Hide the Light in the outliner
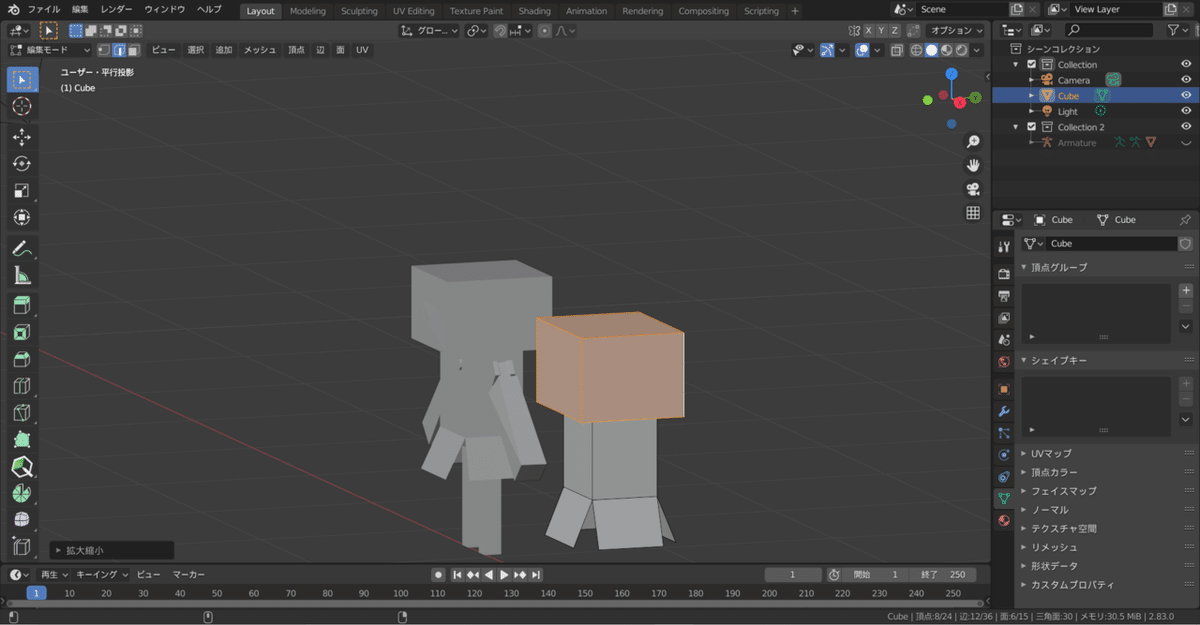This screenshot has width=1200, height=625. point(1186,111)
